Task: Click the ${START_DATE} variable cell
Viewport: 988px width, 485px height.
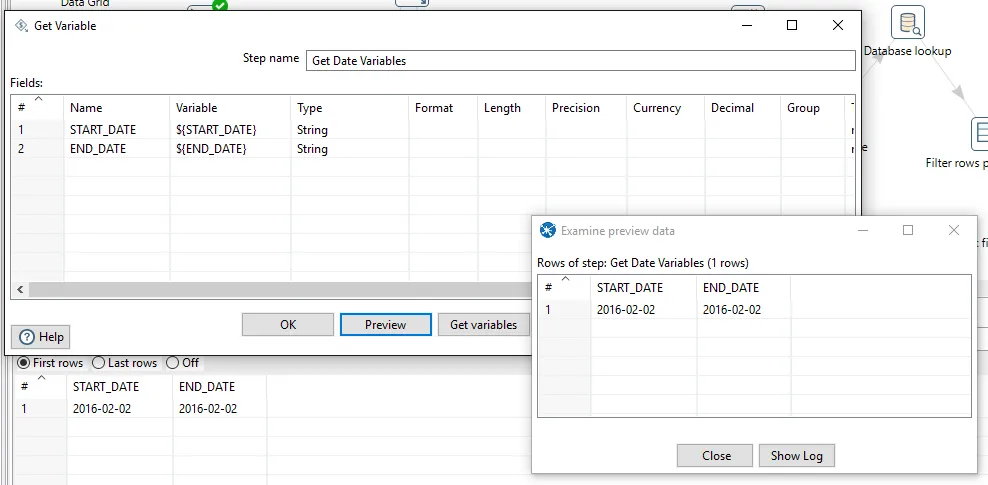Action: pos(230,130)
